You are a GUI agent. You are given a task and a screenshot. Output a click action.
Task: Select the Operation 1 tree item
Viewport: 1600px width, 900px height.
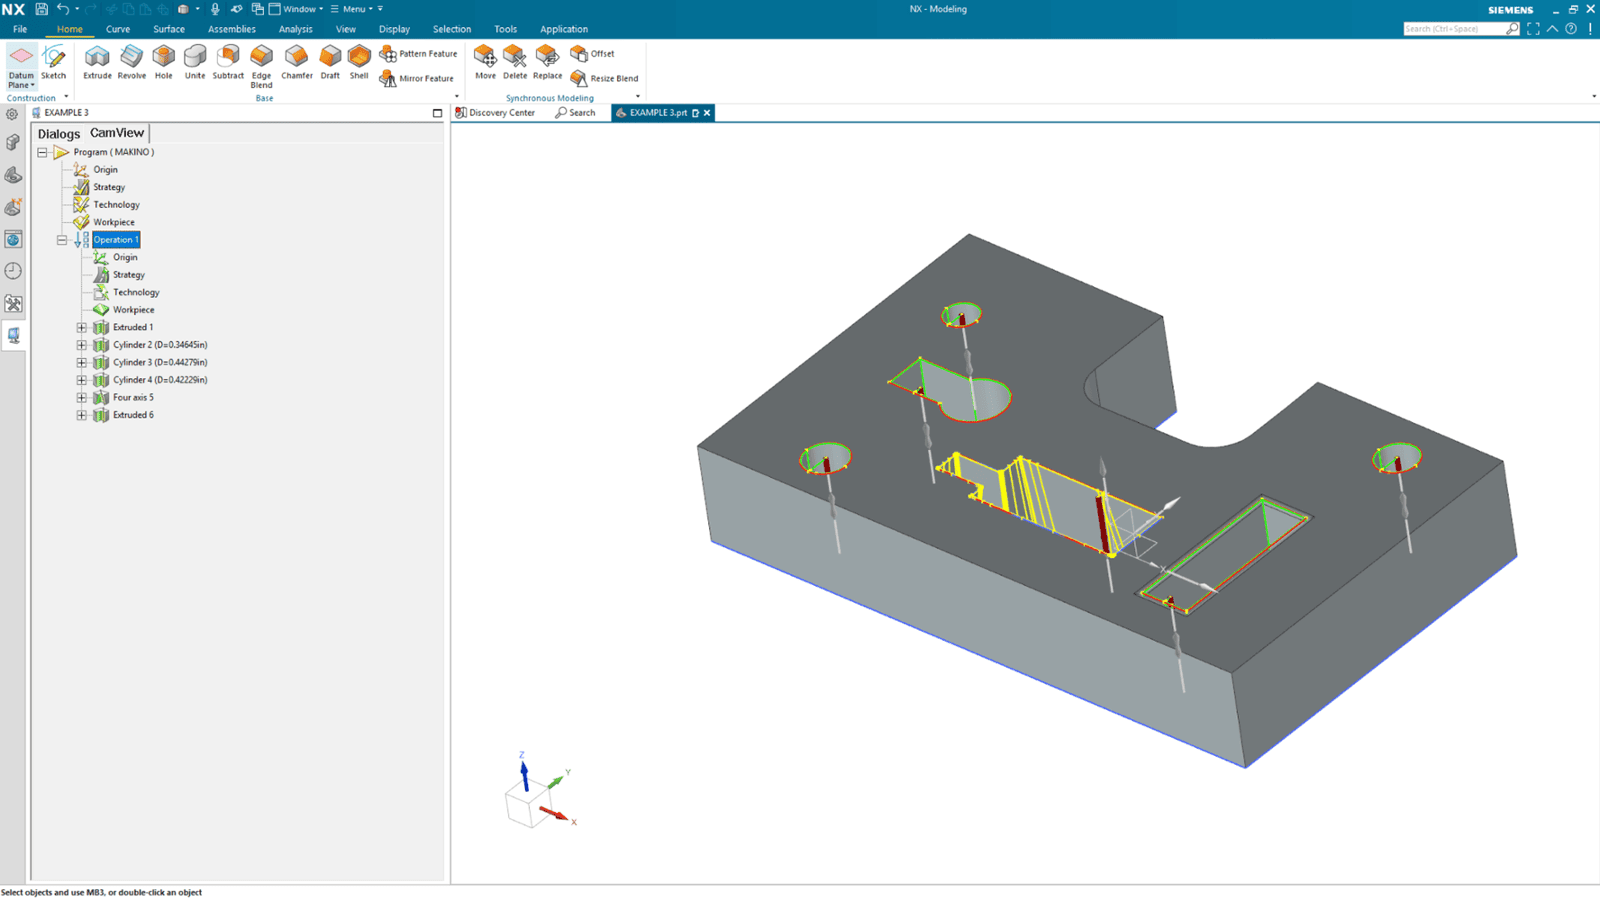click(x=116, y=240)
